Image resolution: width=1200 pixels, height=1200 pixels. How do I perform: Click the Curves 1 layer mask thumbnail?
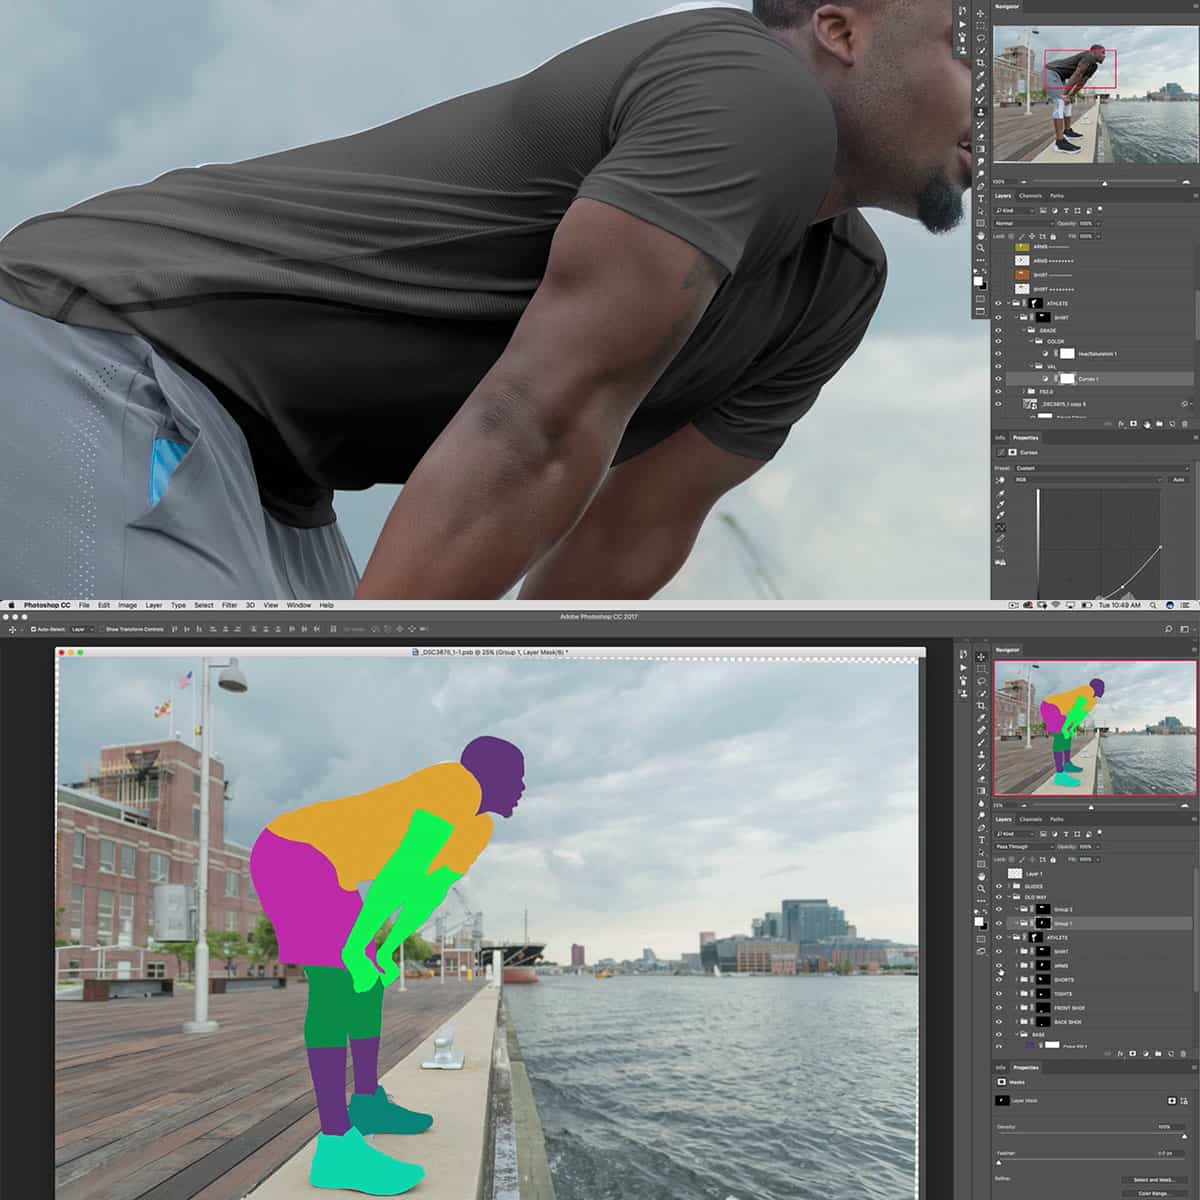click(1067, 378)
